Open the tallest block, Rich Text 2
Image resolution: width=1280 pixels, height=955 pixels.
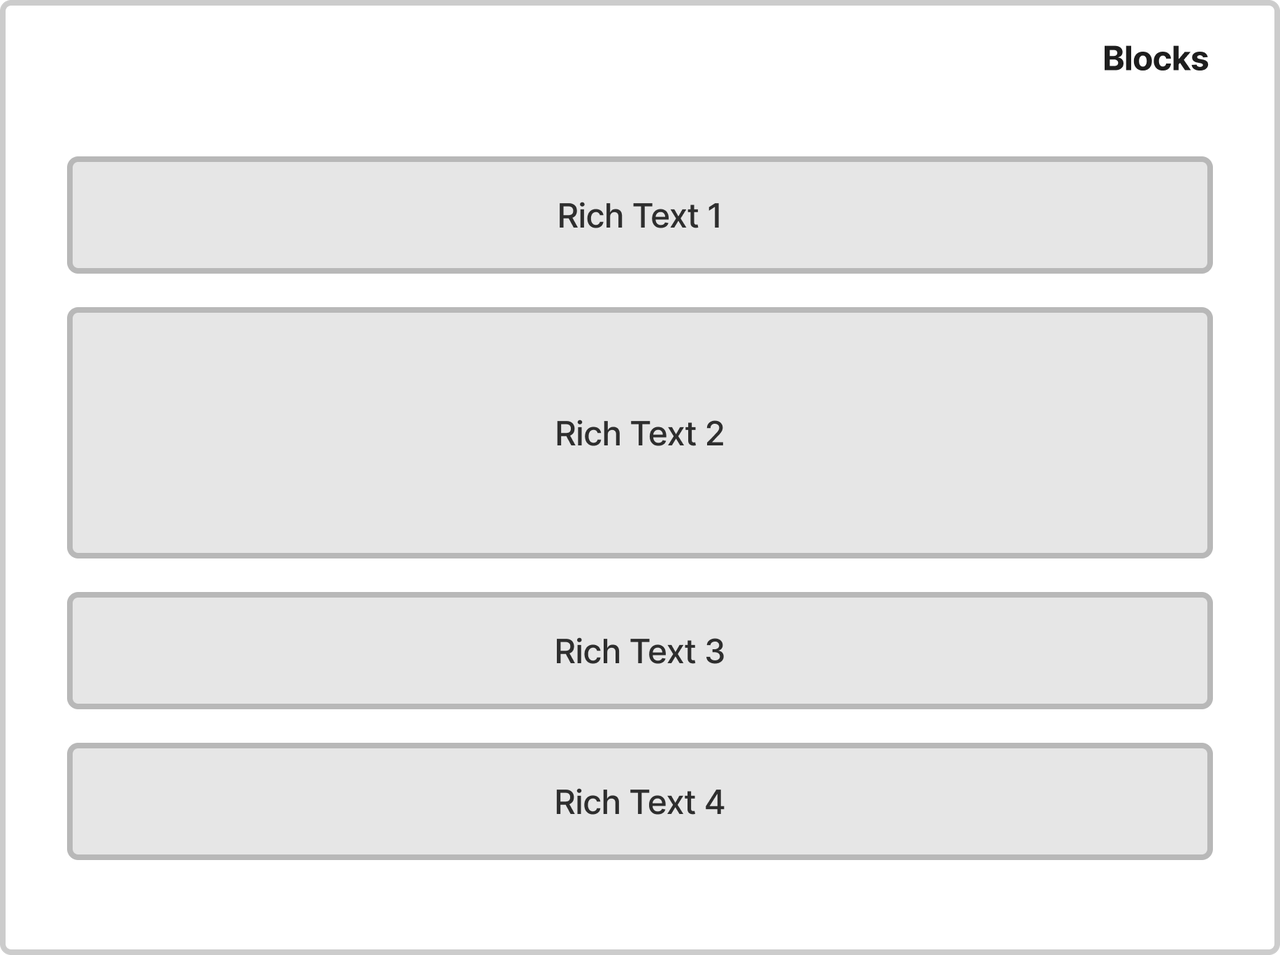coord(640,433)
